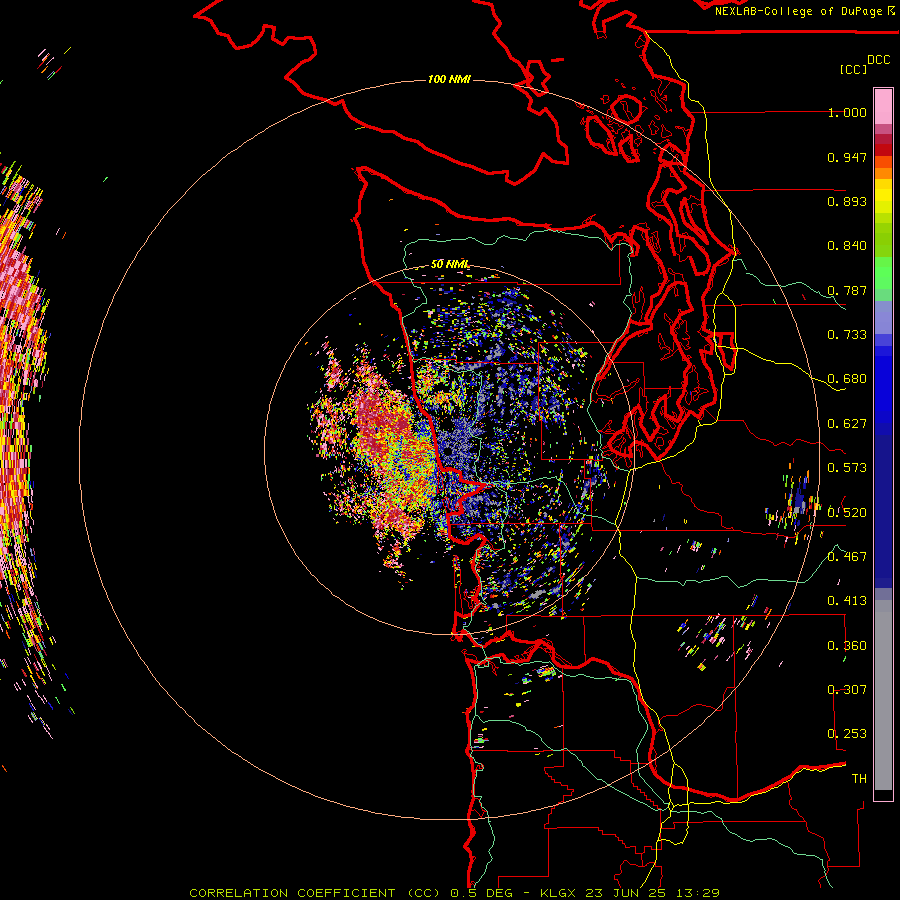Image resolution: width=900 pixels, height=900 pixels.
Task: Click the 0.253 color scale value
Action: pos(847,734)
